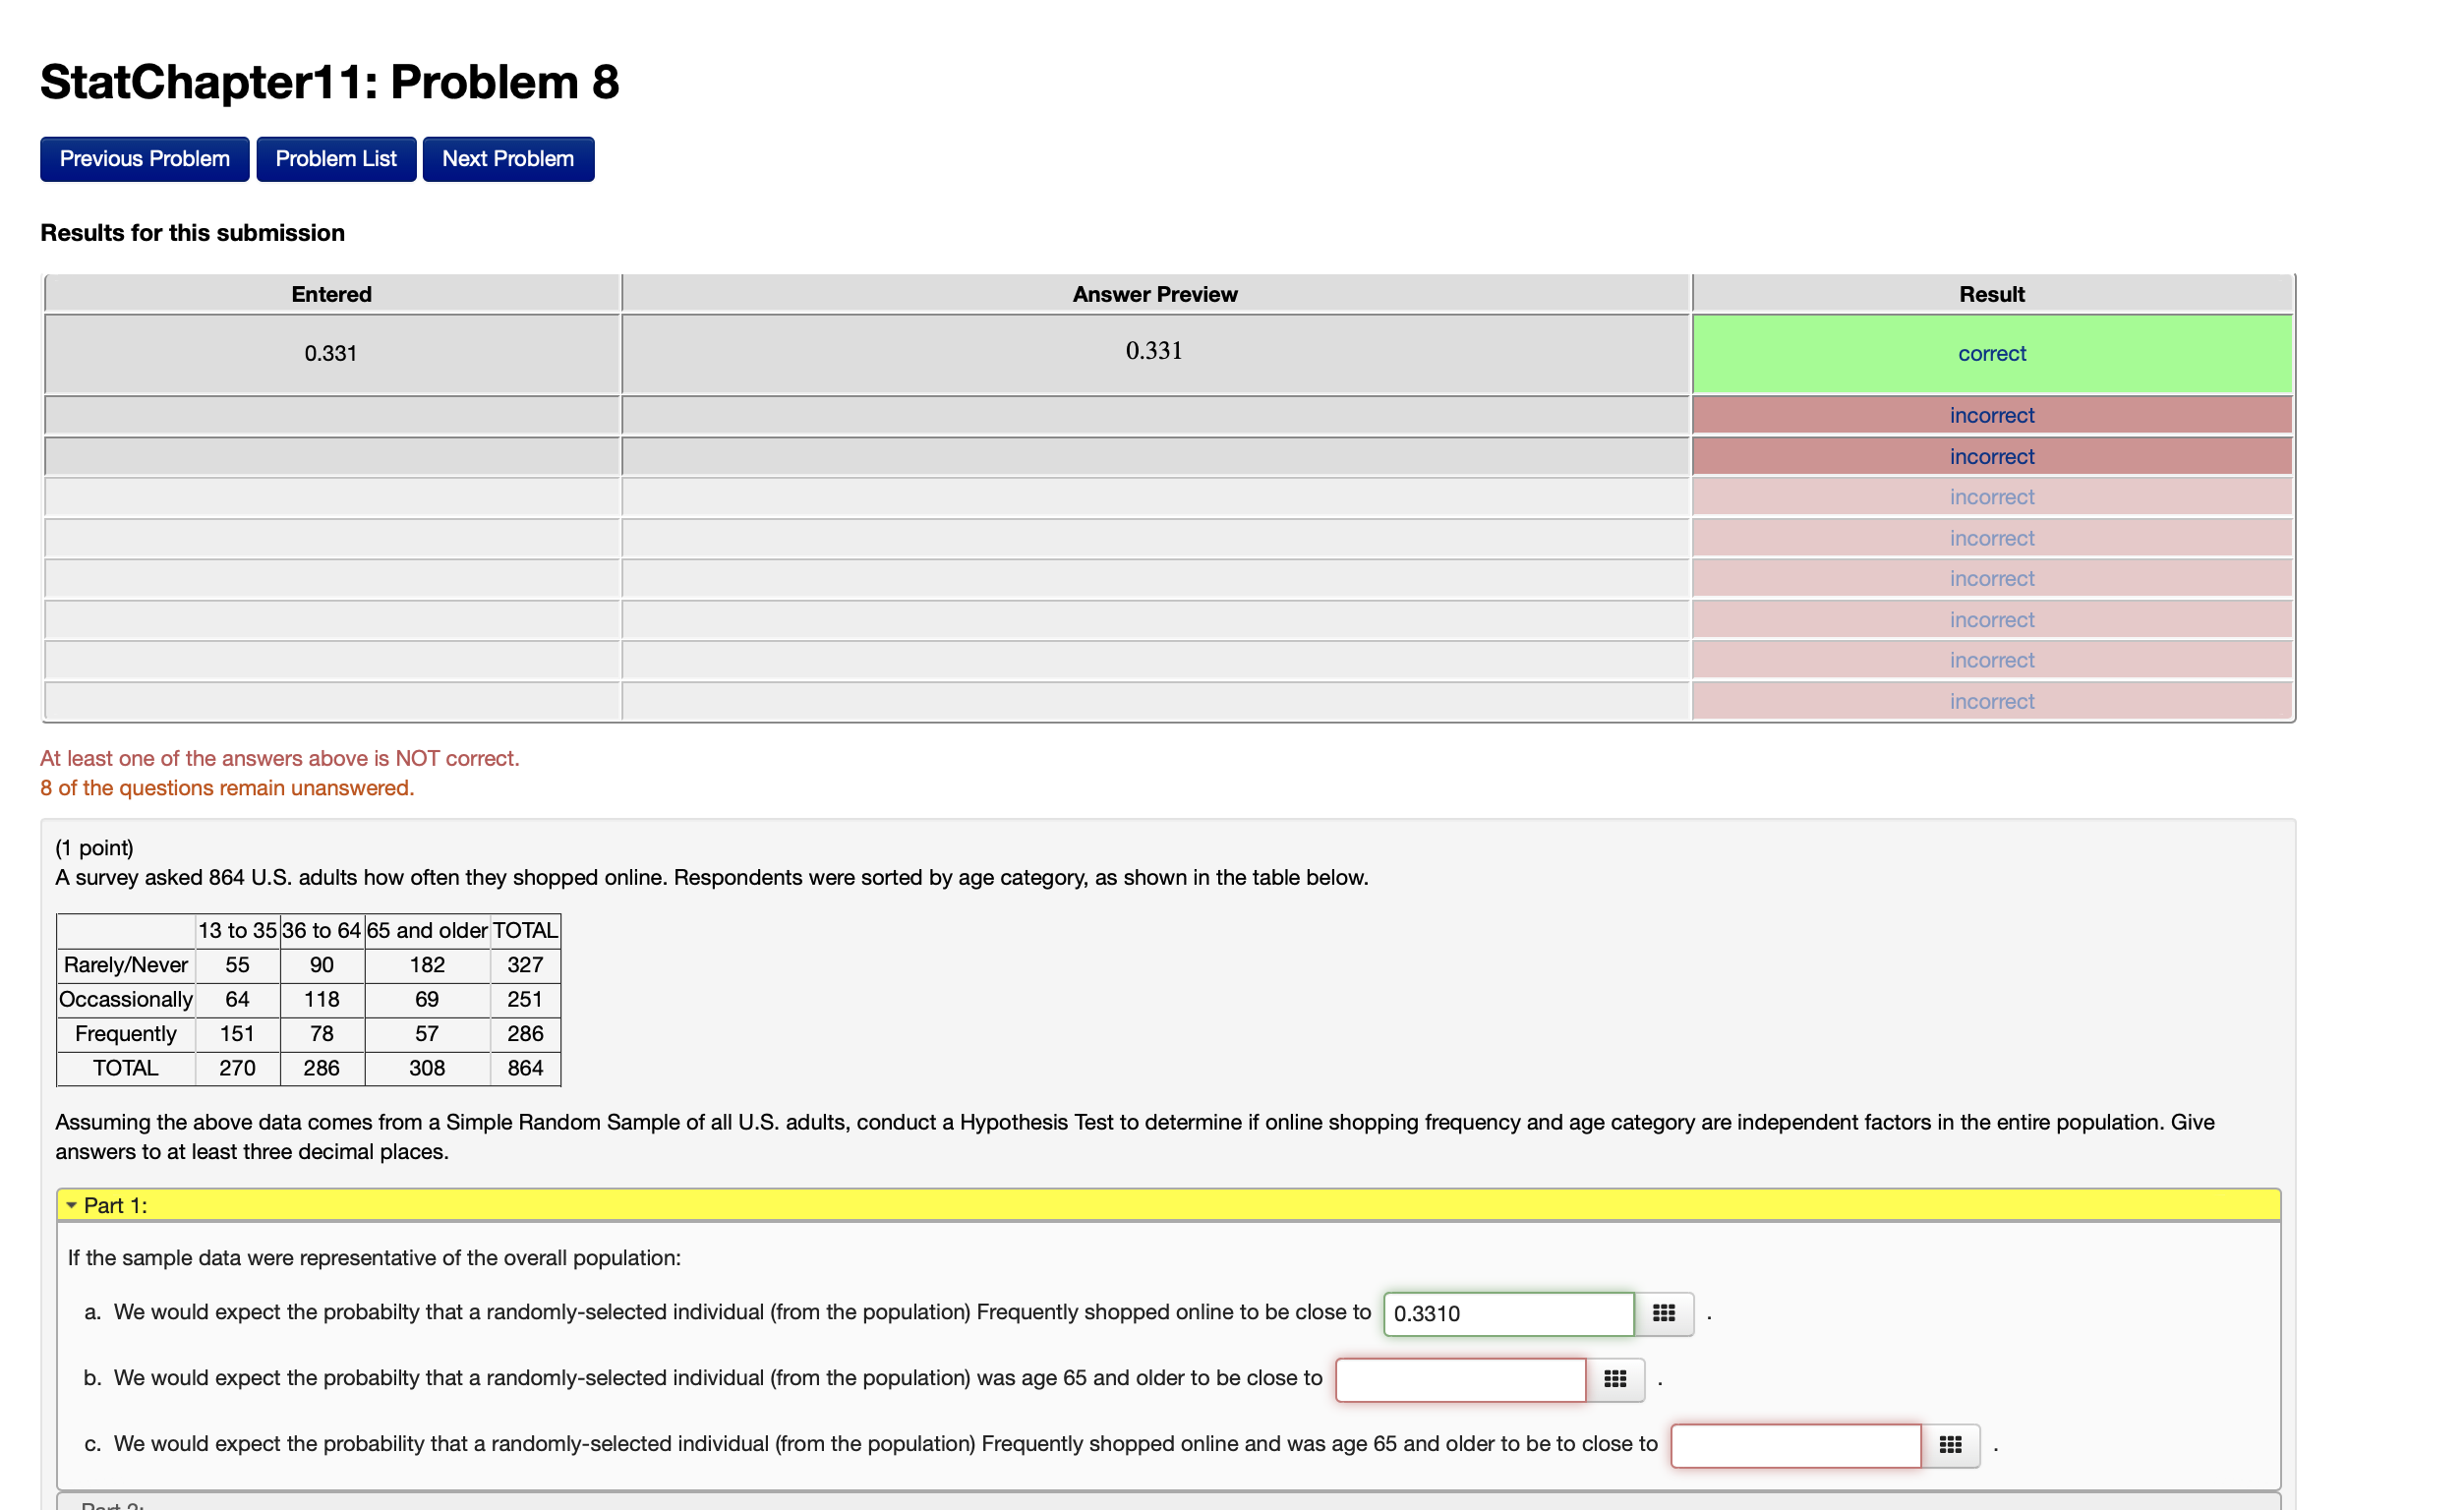The image size is (2464, 1510).
Task: Click the Answer Preview value 0.331
Action: click(1153, 351)
